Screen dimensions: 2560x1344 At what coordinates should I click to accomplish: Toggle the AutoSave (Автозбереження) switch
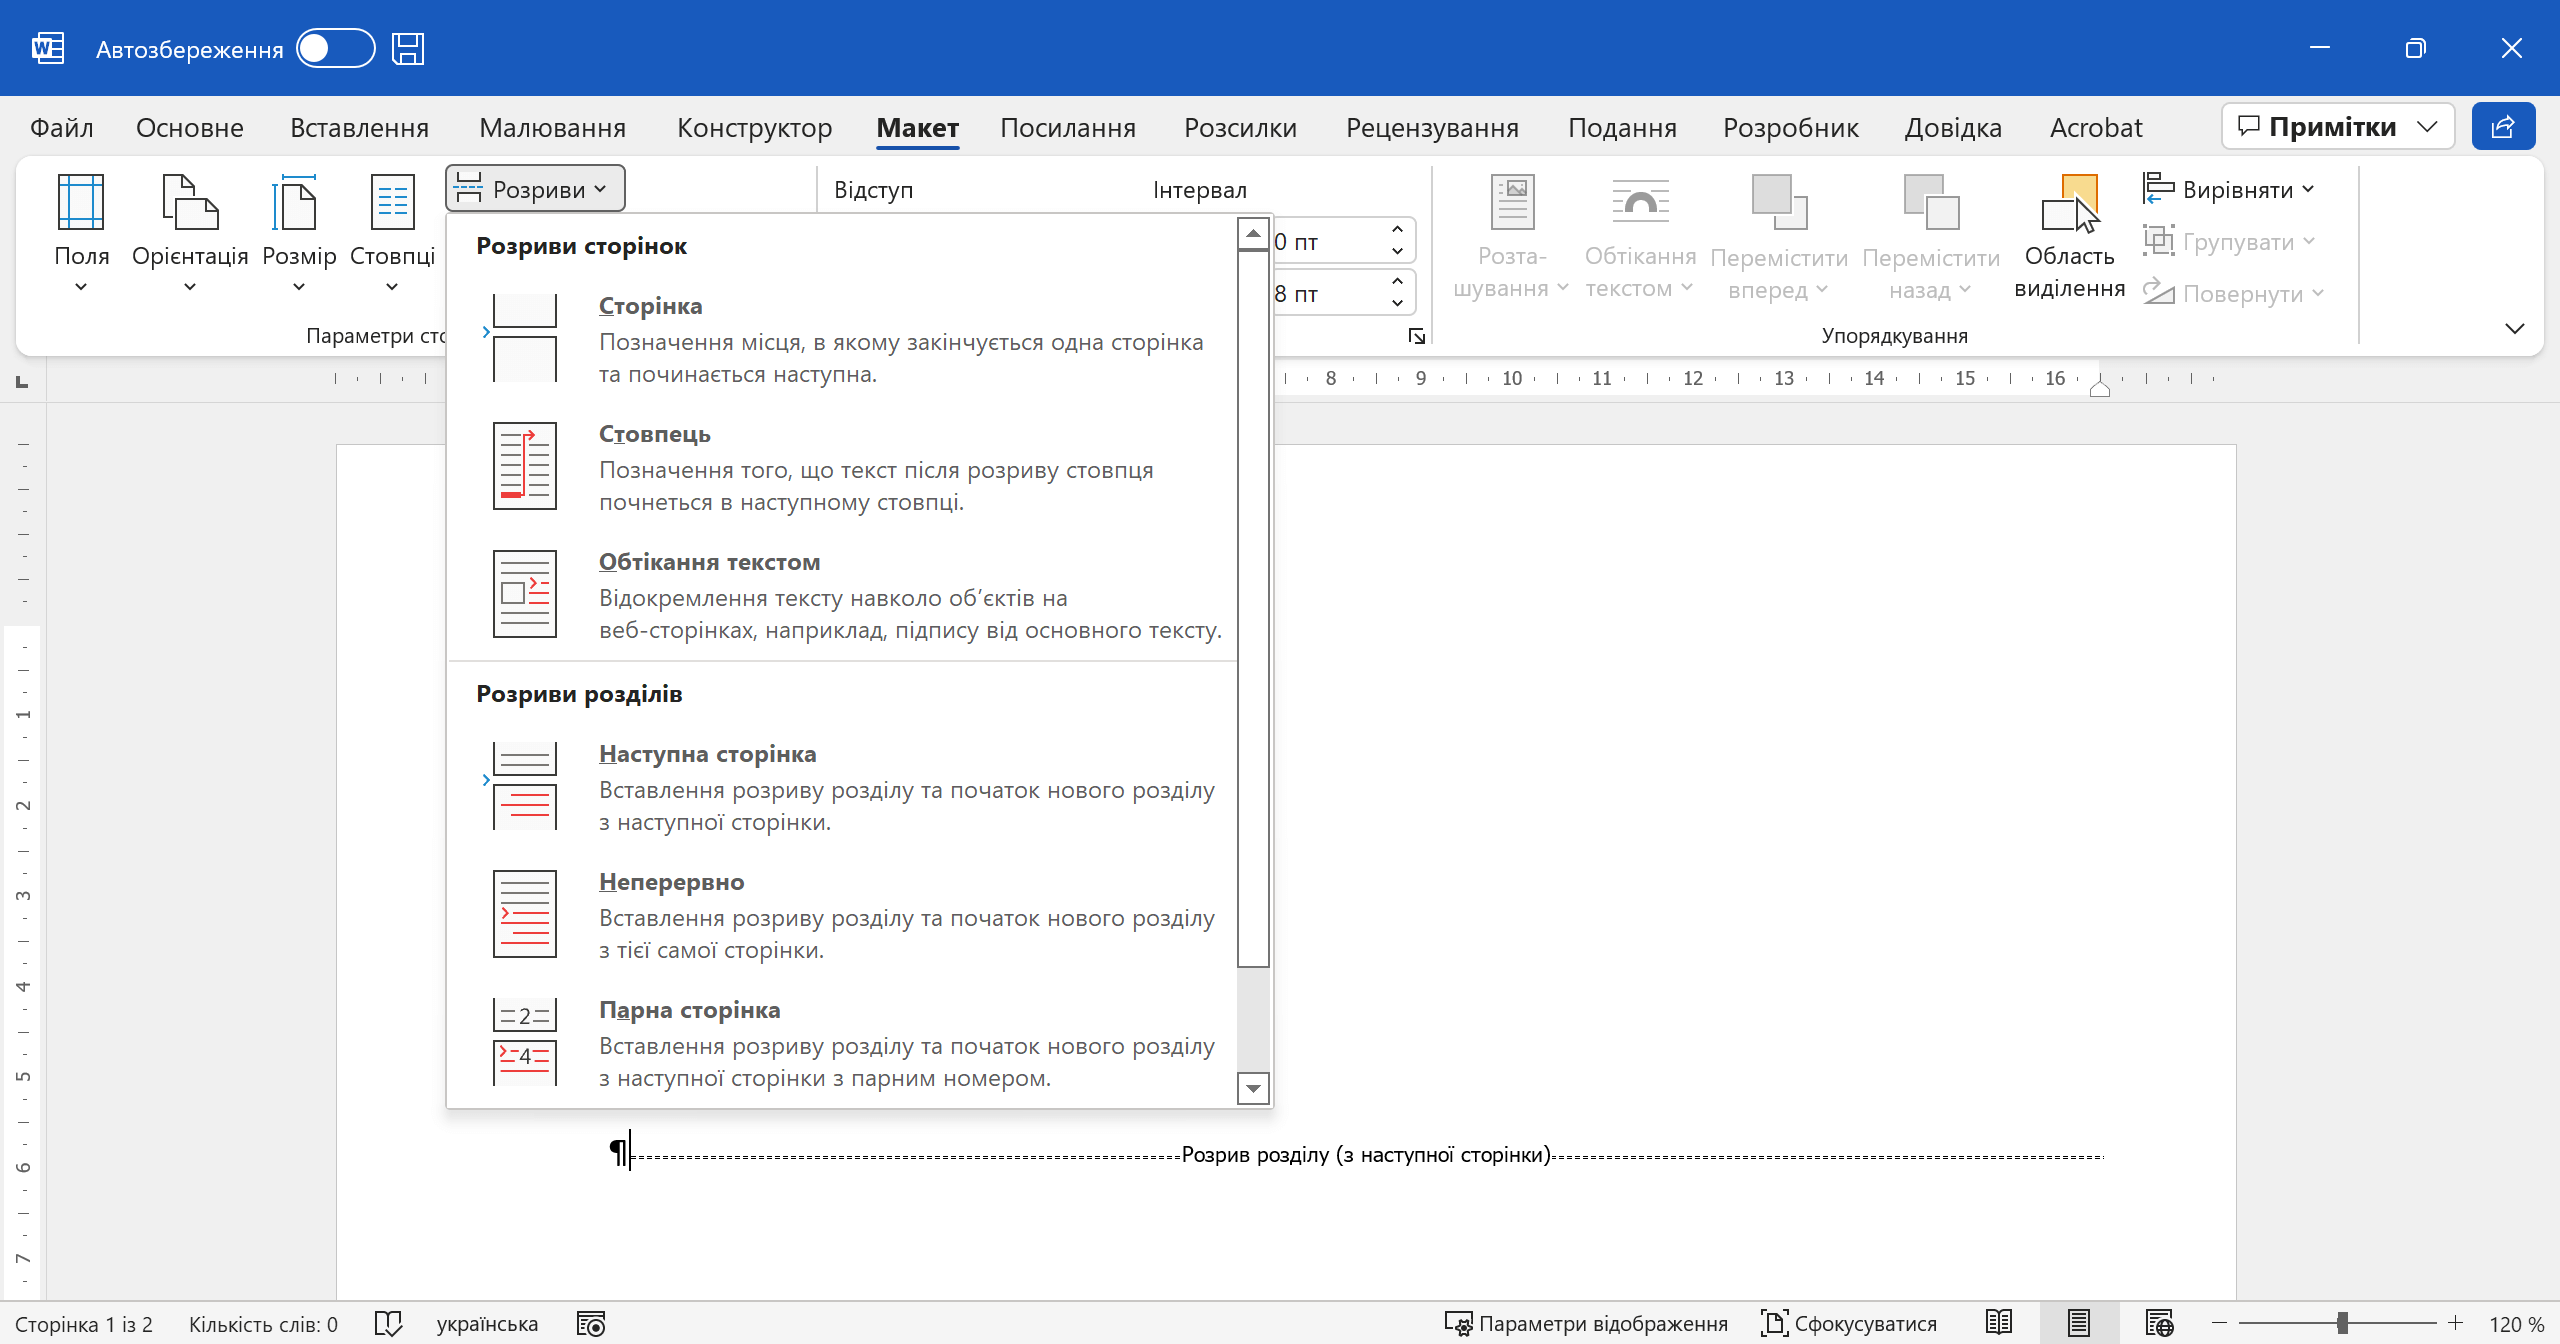pyautogui.click(x=335, y=49)
